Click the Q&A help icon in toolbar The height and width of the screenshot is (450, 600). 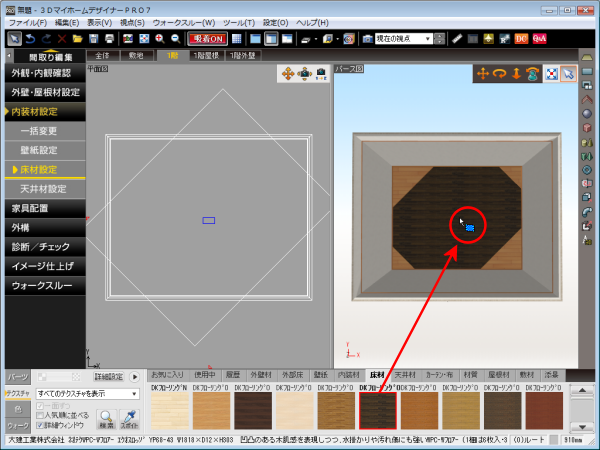point(539,38)
